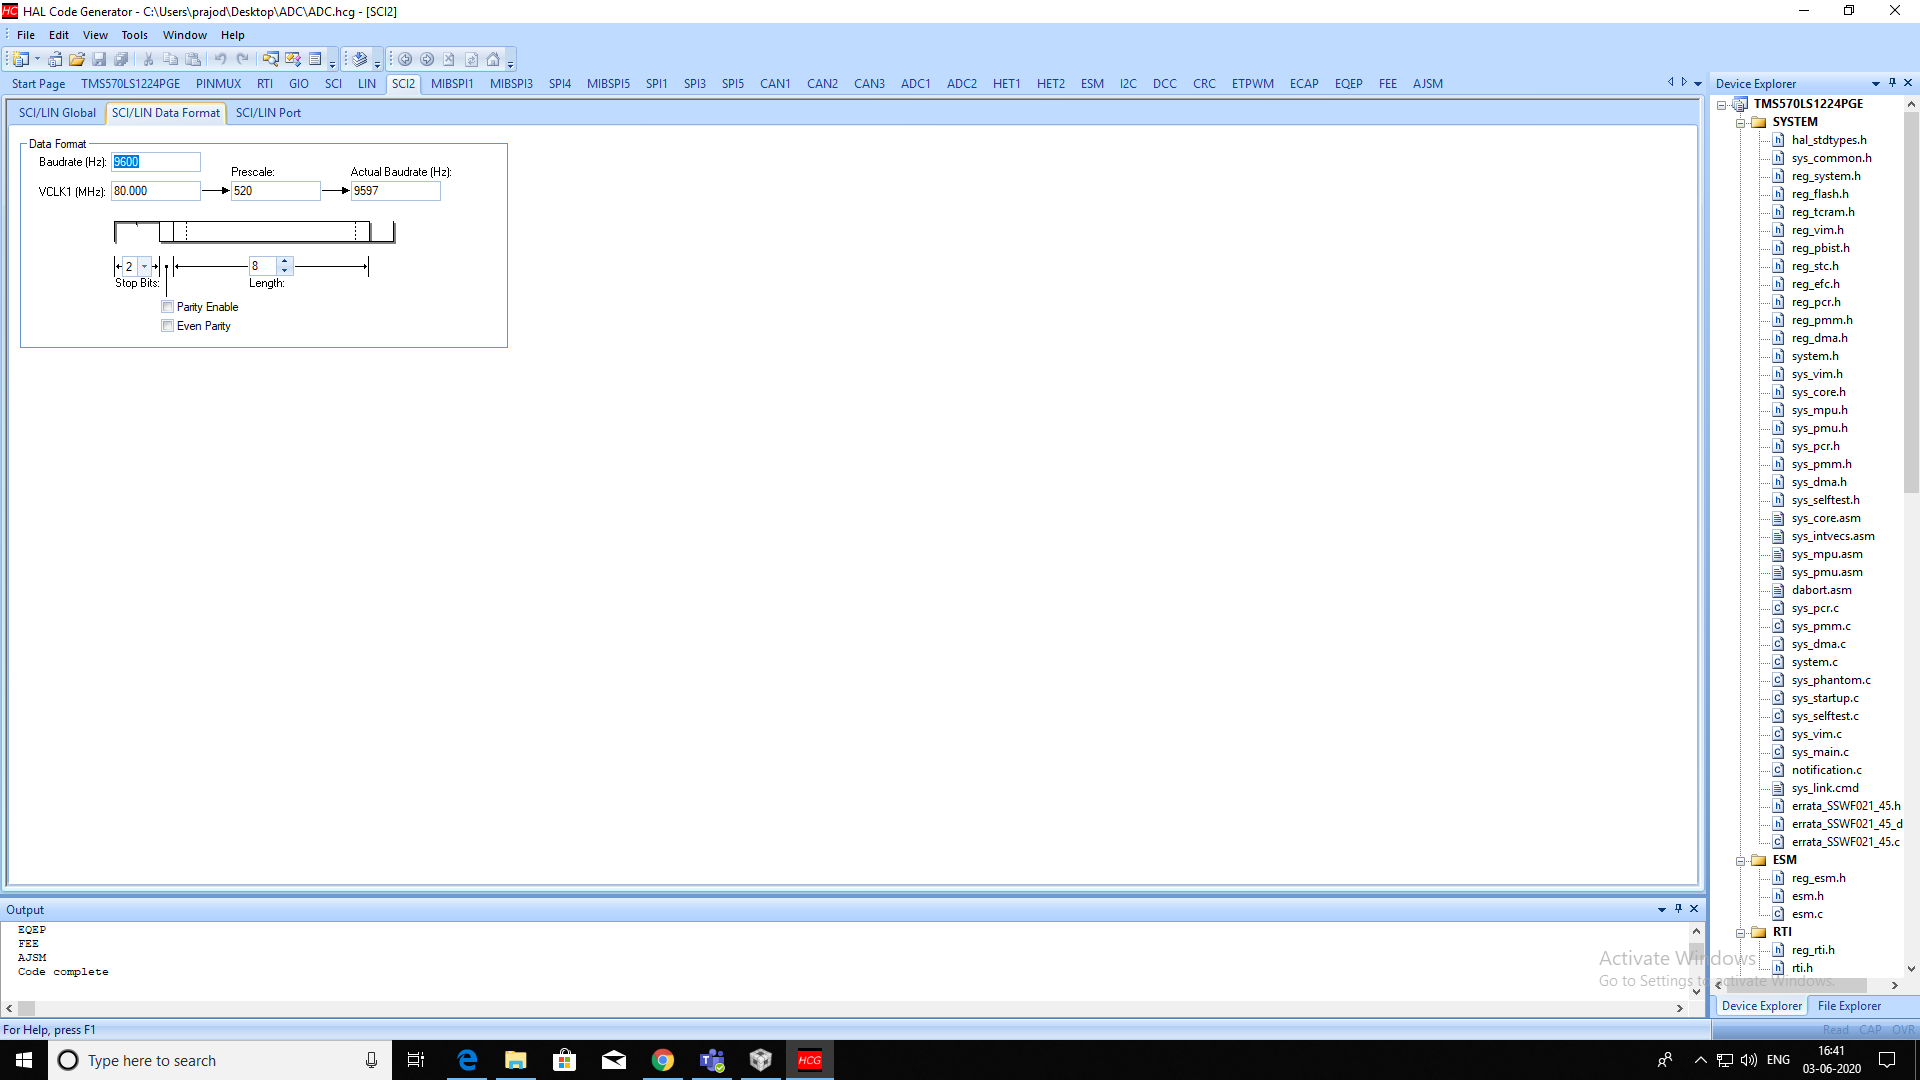
Task: Pin the Device Explorer panel
Action: [x=1892, y=83]
